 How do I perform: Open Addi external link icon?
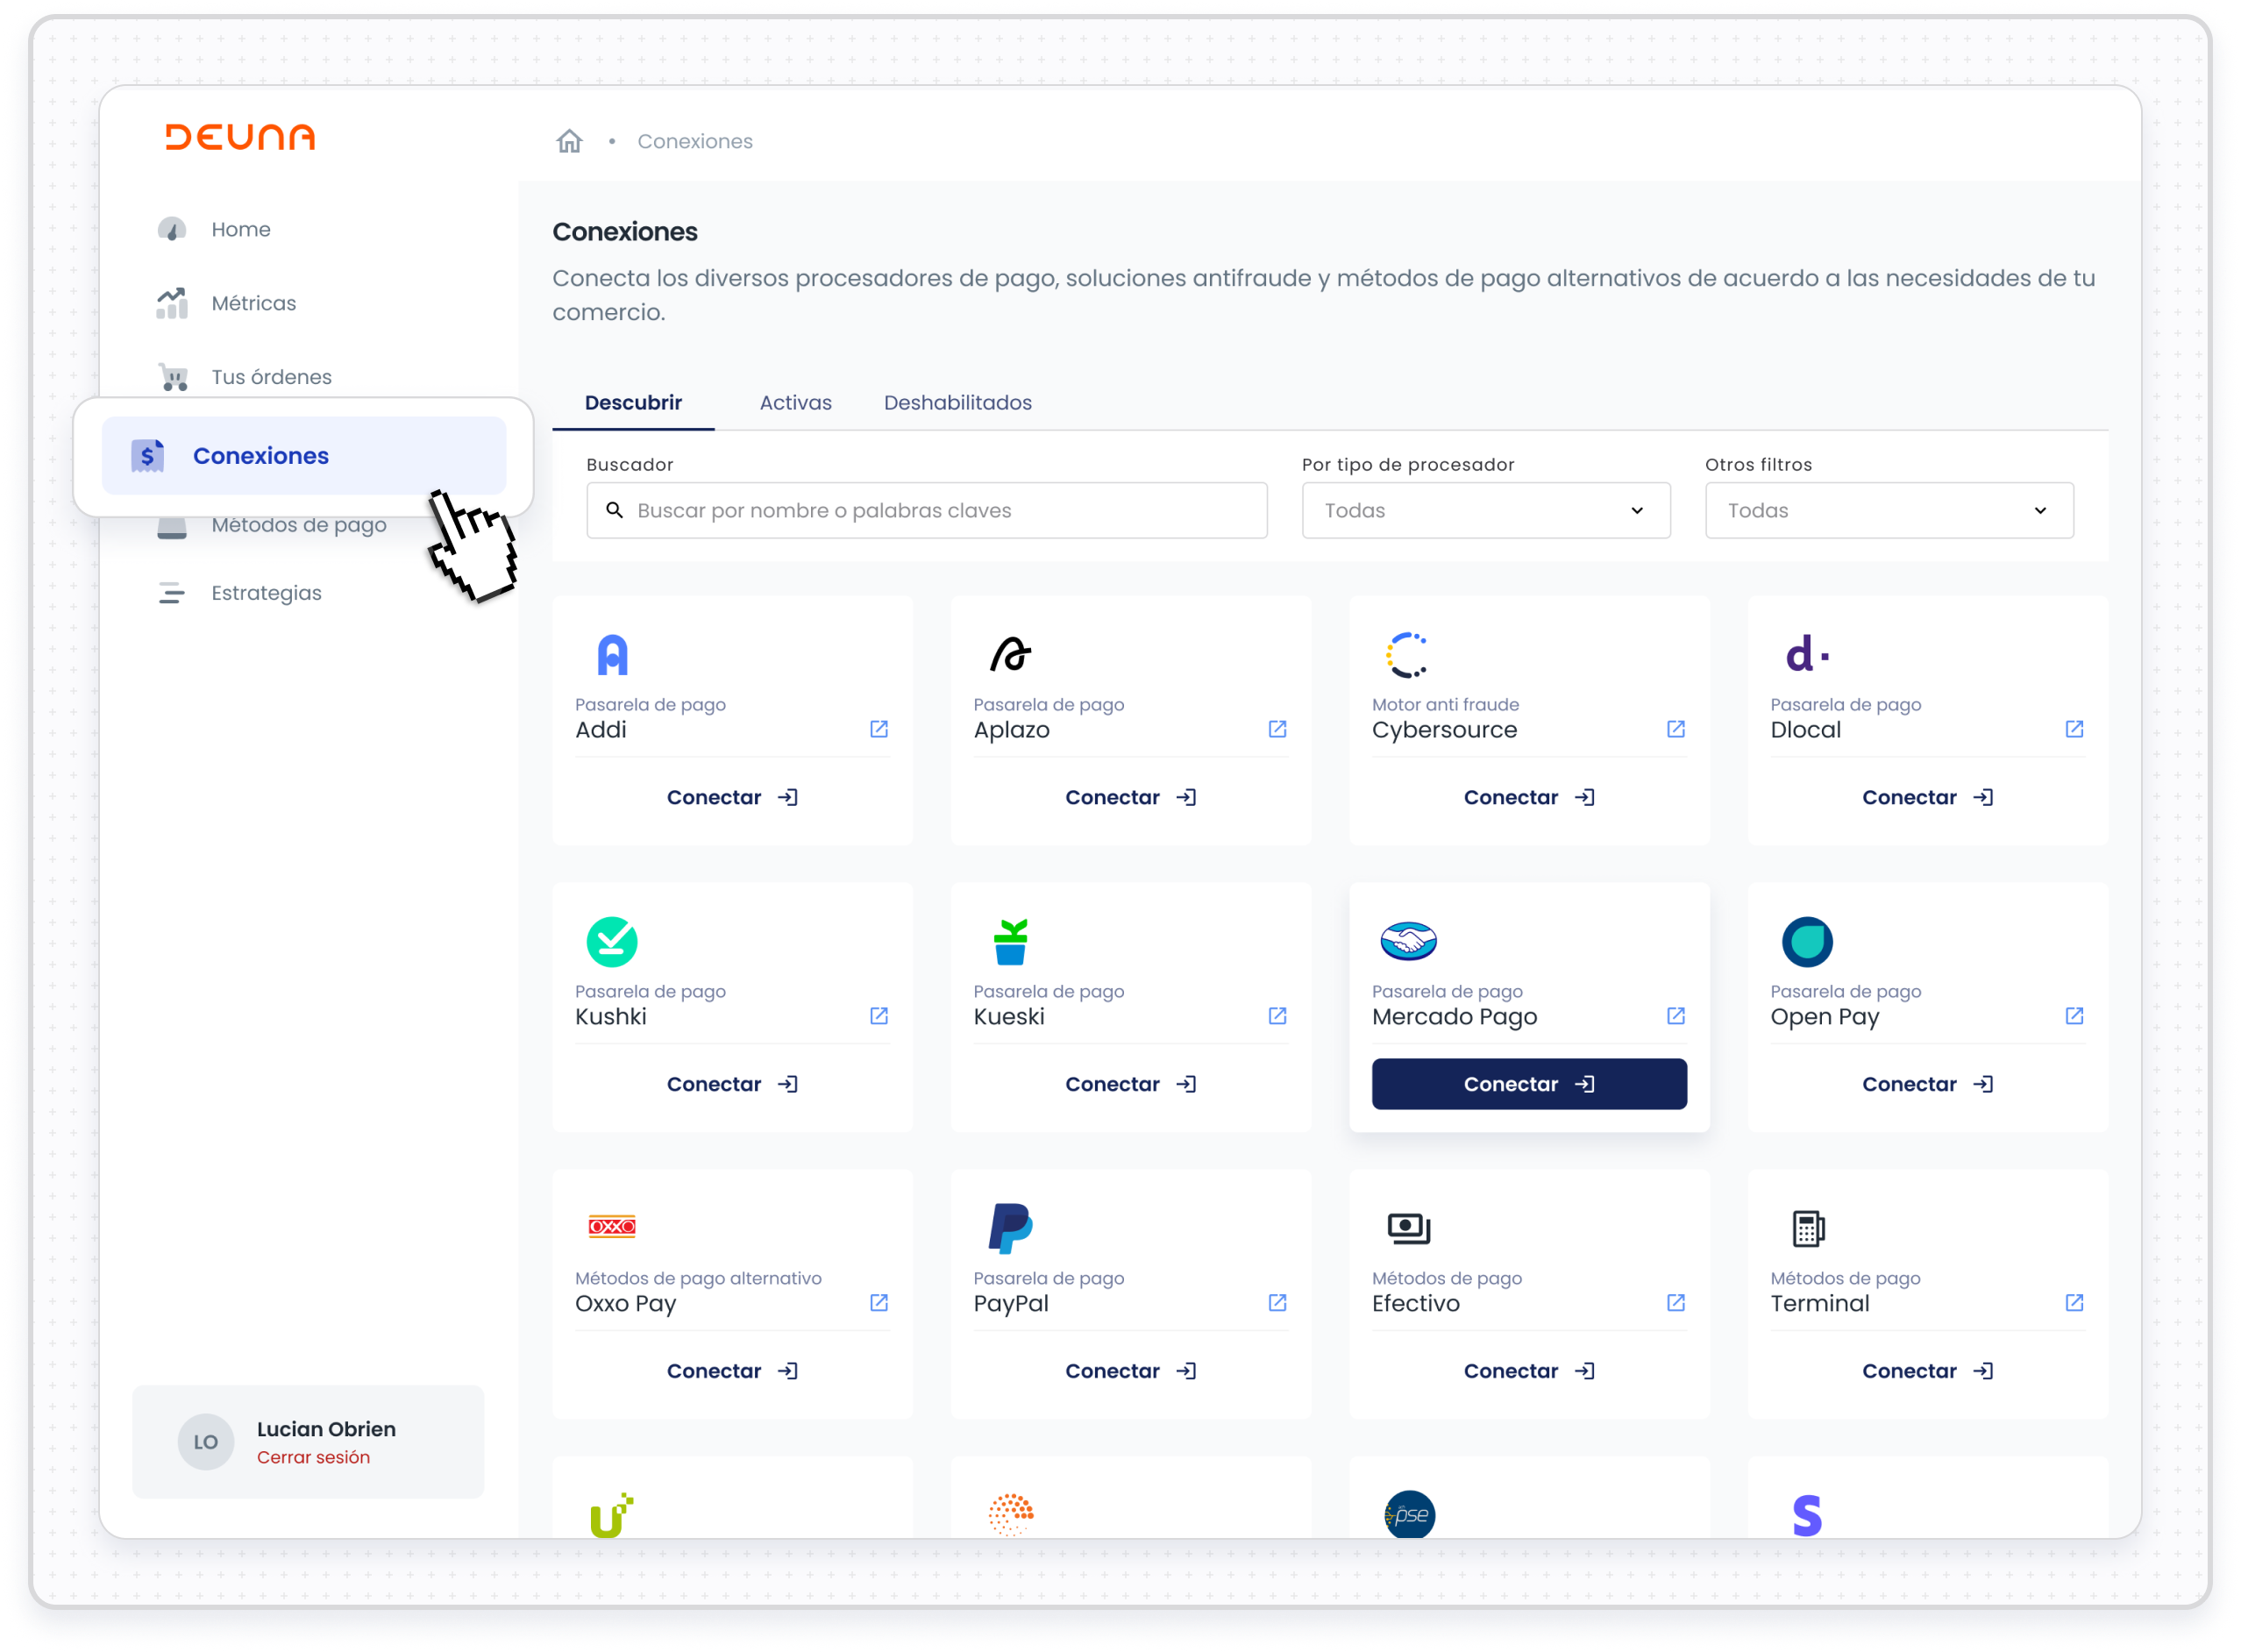click(879, 729)
